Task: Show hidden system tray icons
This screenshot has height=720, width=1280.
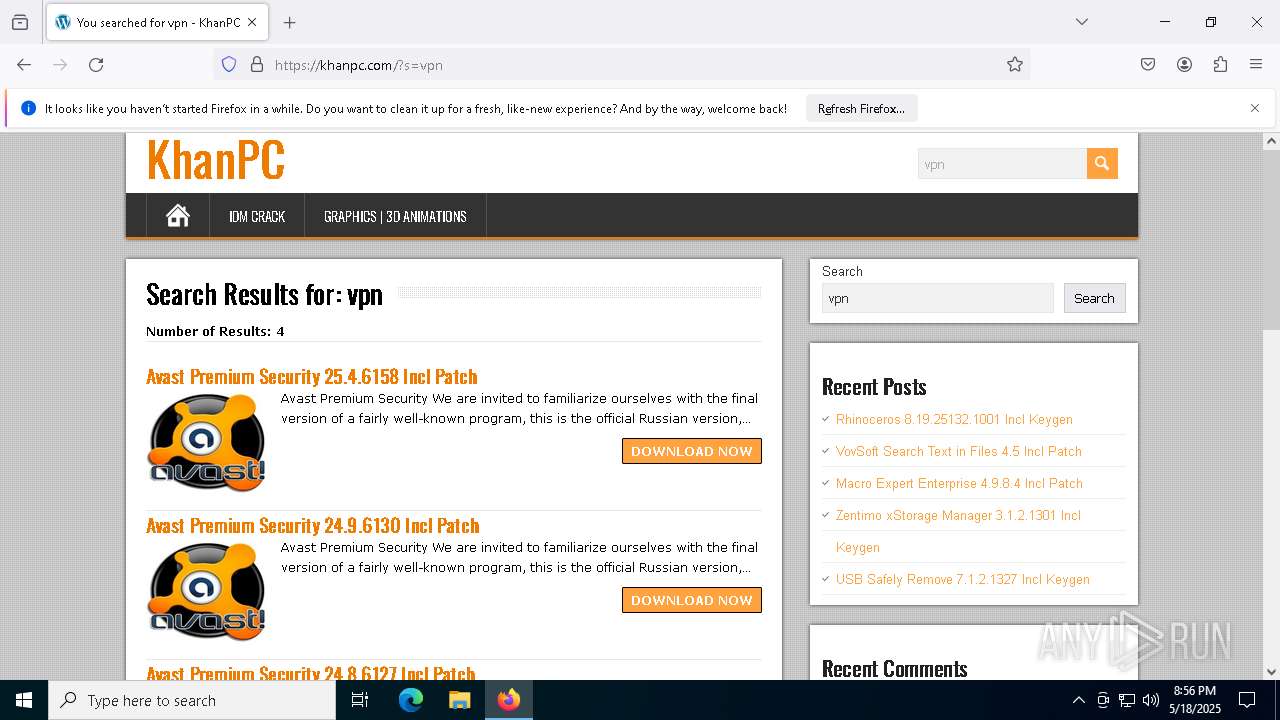Action: 1078,700
